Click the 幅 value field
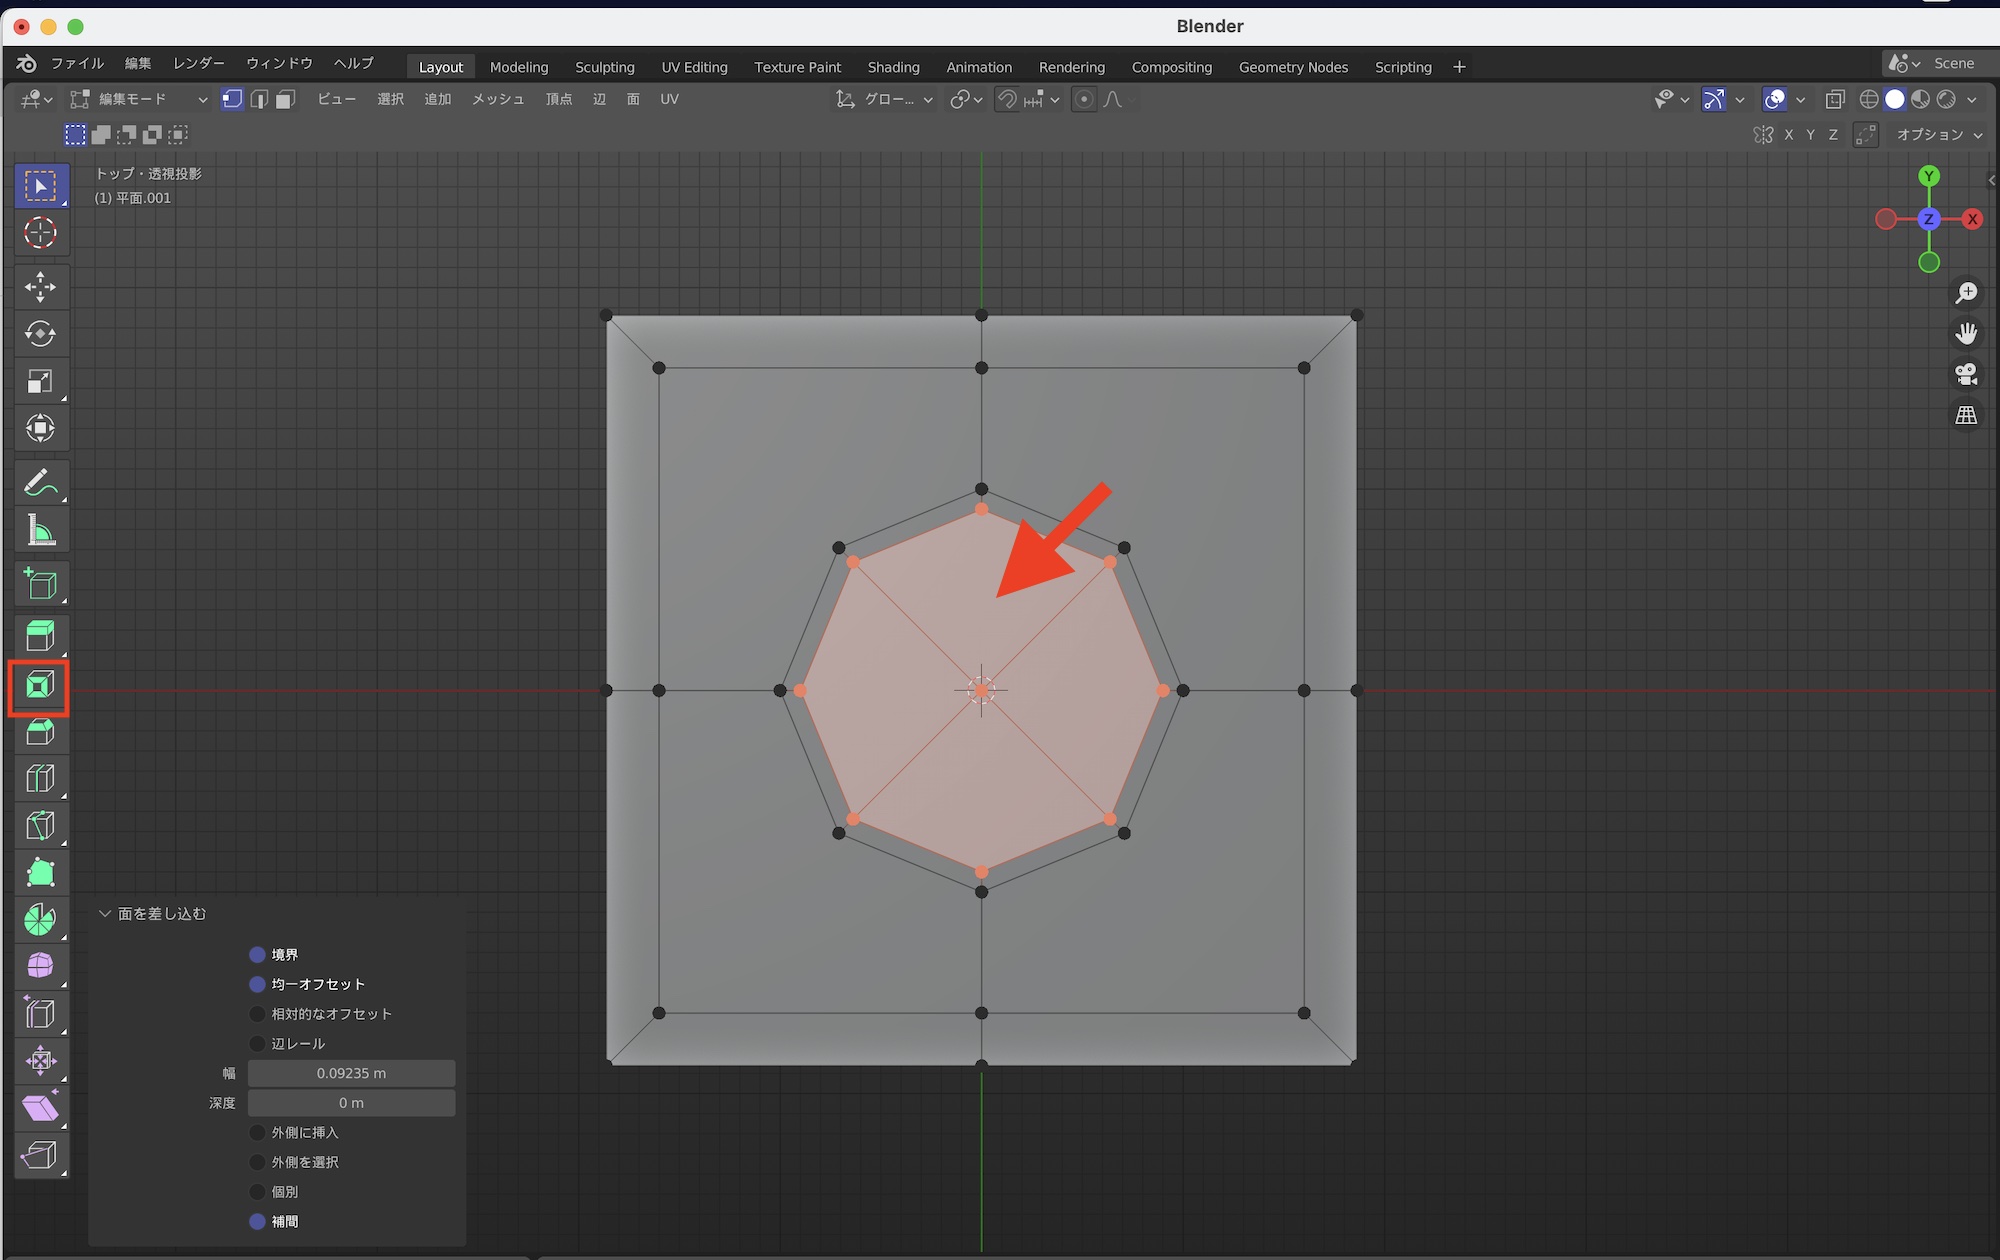This screenshot has height=1260, width=2000. click(351, 1073)
